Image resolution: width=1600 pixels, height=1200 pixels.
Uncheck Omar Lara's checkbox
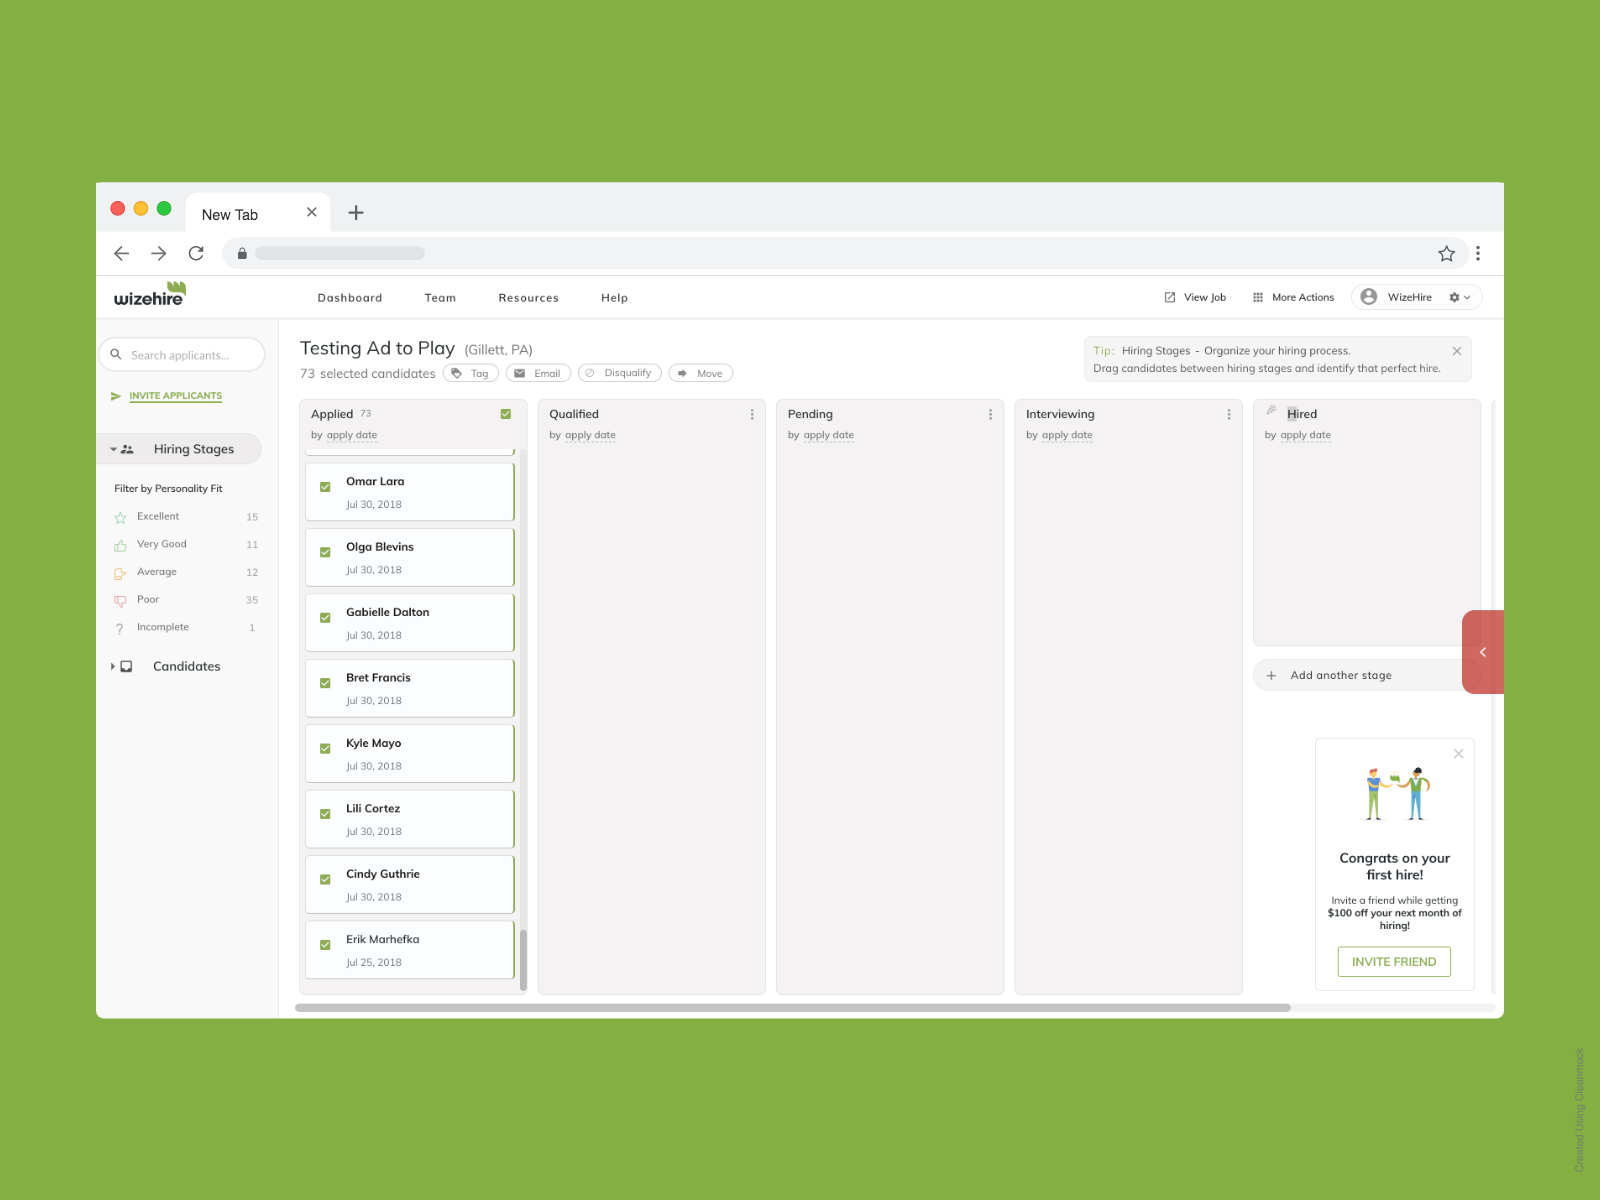coord(325,487)
